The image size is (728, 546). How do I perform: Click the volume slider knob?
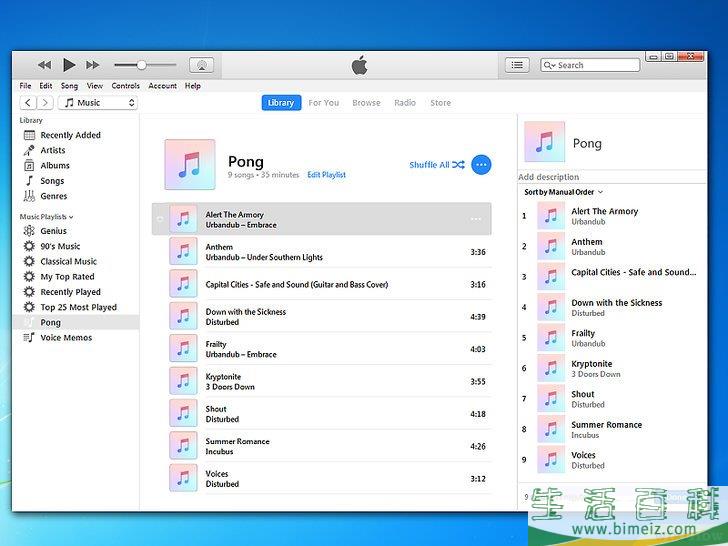142,65
